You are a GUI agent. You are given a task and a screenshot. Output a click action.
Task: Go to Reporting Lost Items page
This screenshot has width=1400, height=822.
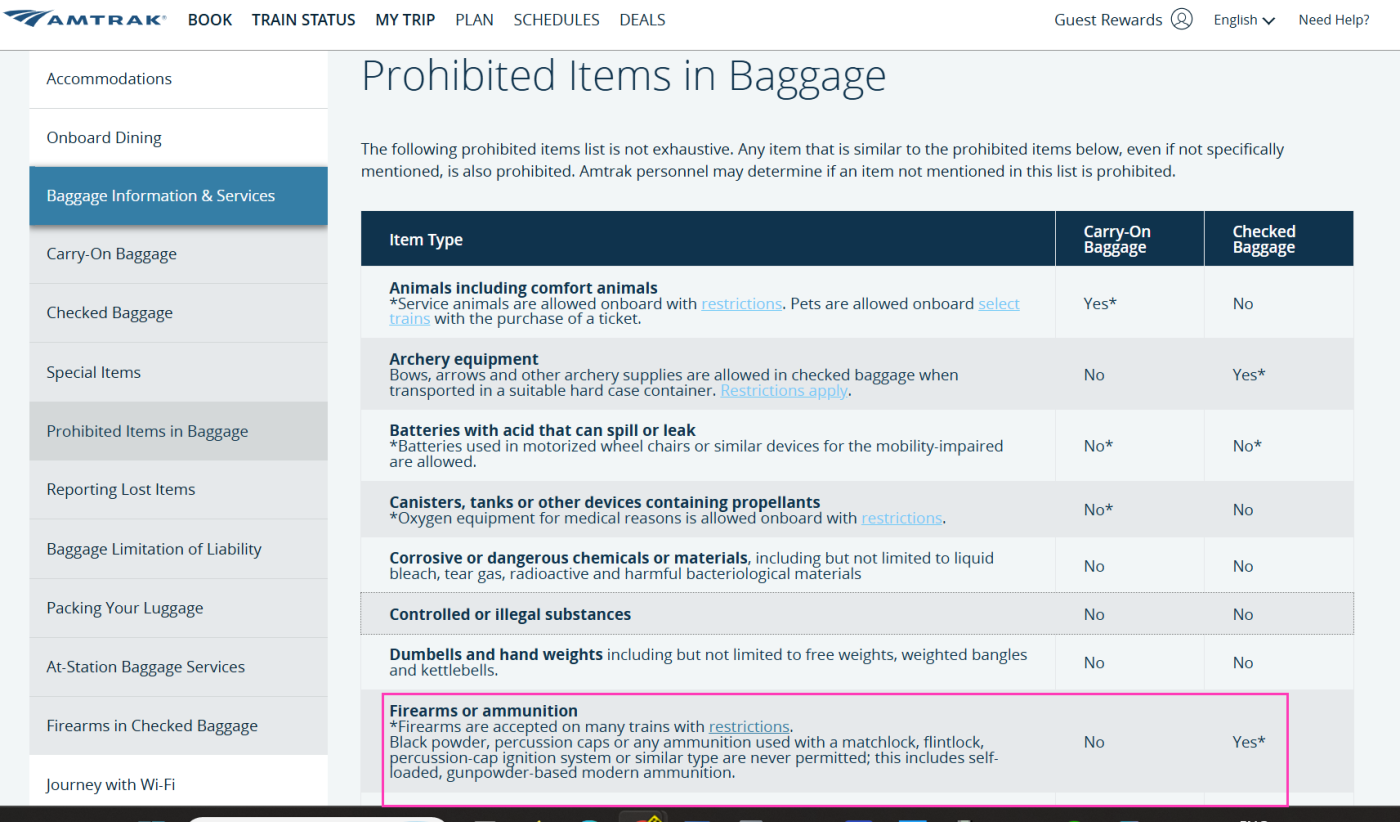121,490
